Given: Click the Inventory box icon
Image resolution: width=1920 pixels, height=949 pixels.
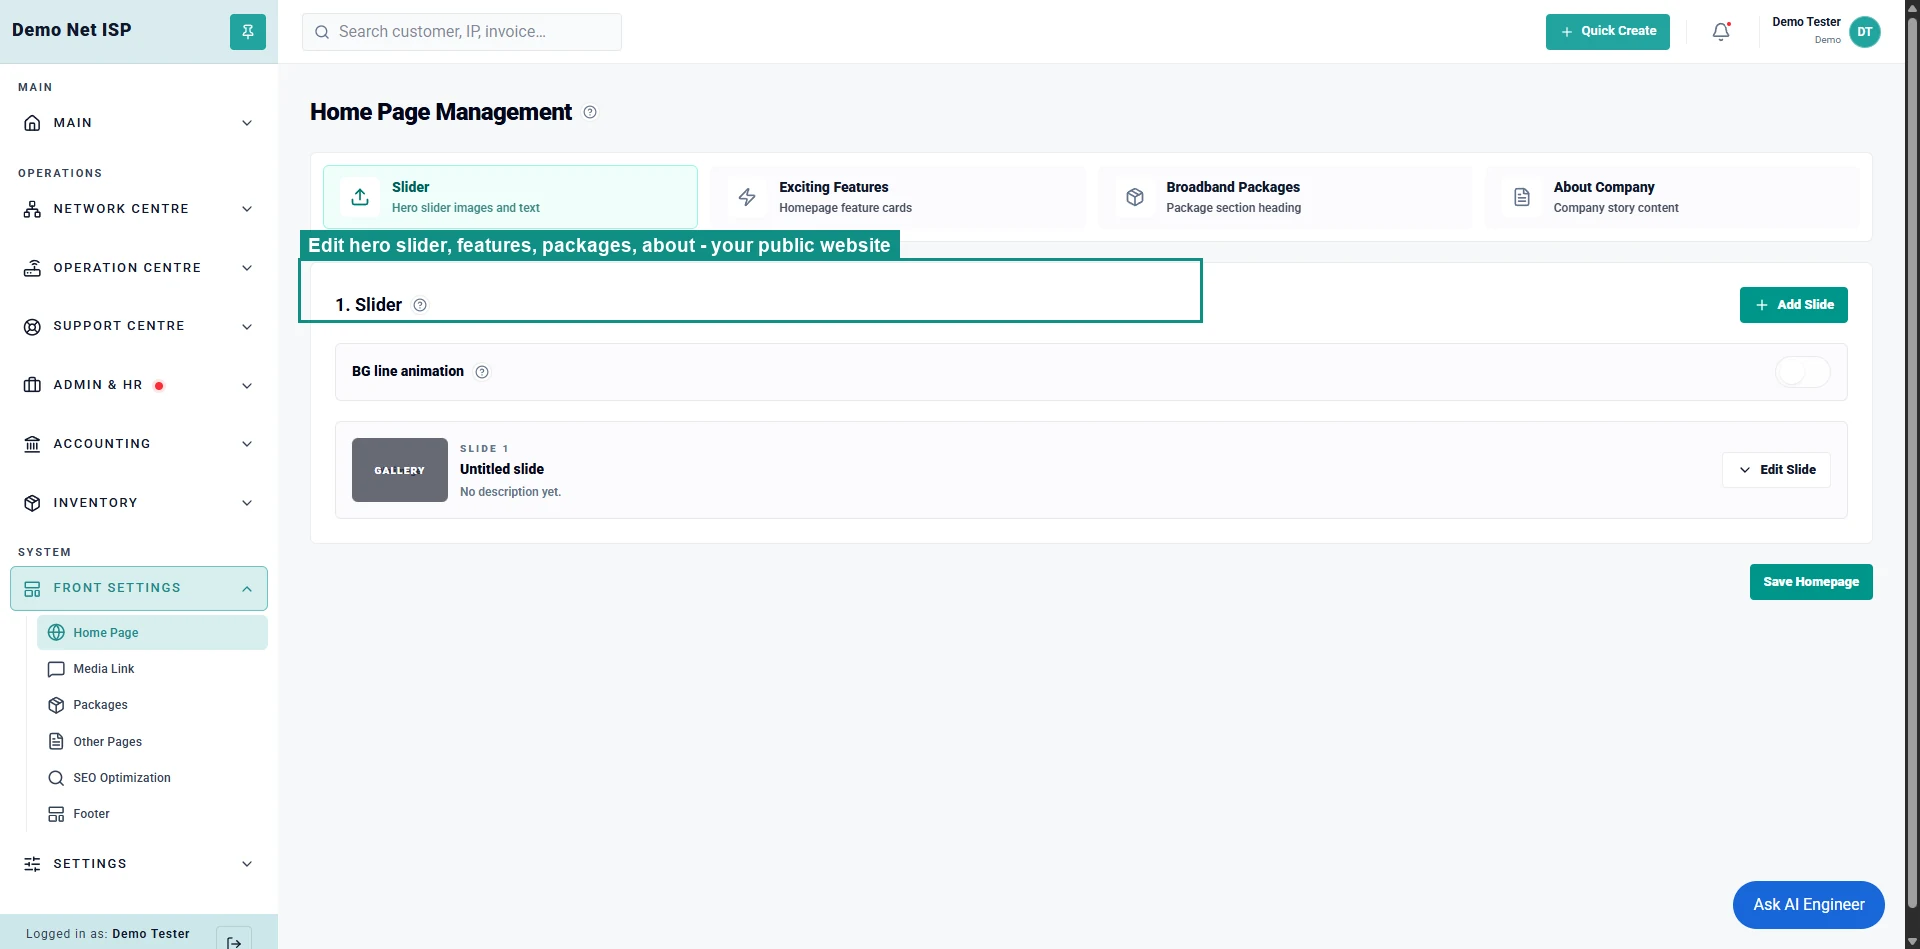Looking at the screenshot, I should pos(32,503).
